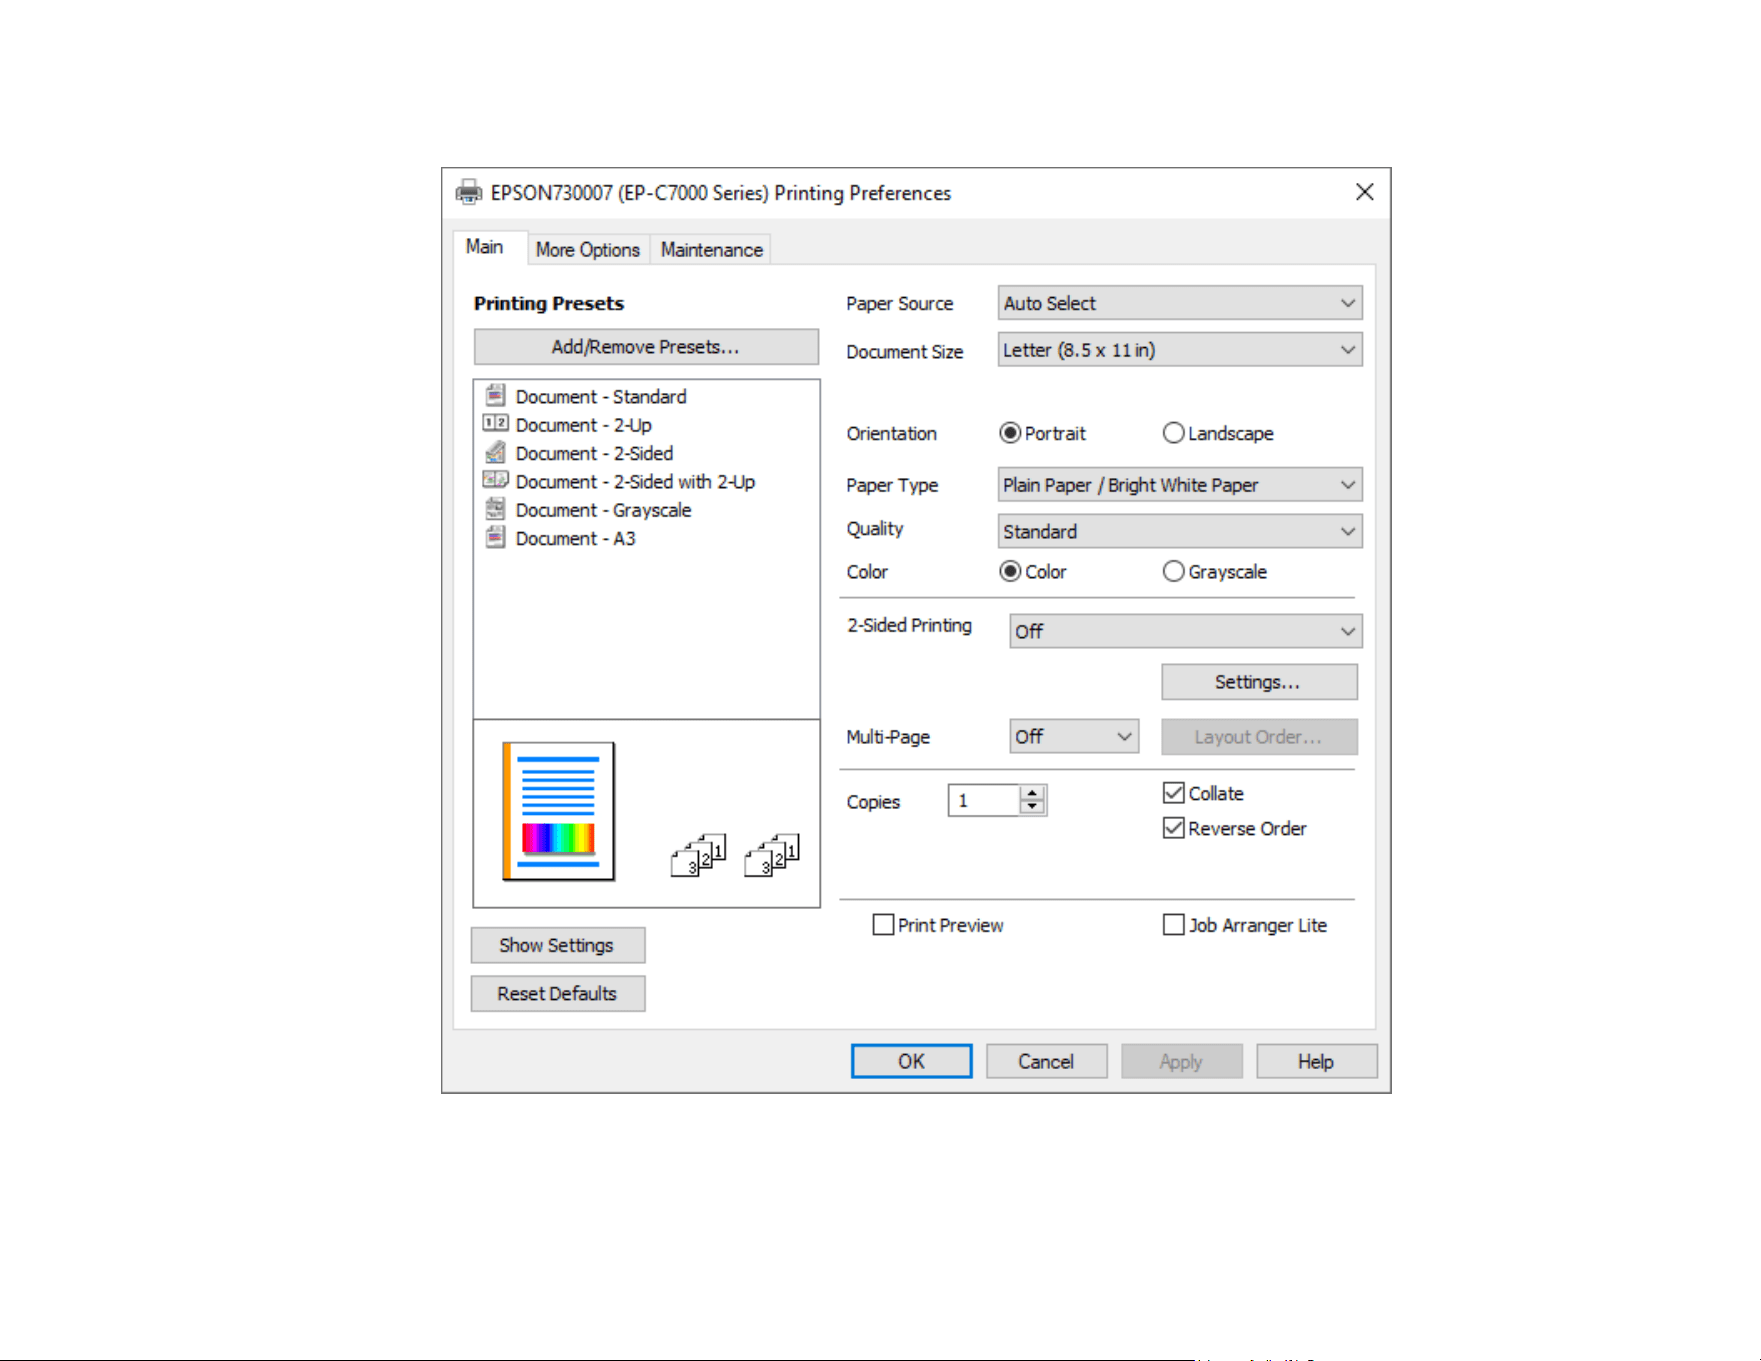
Task: Click the Document - 2-Sided preset icon
Action: coord(495,452)
